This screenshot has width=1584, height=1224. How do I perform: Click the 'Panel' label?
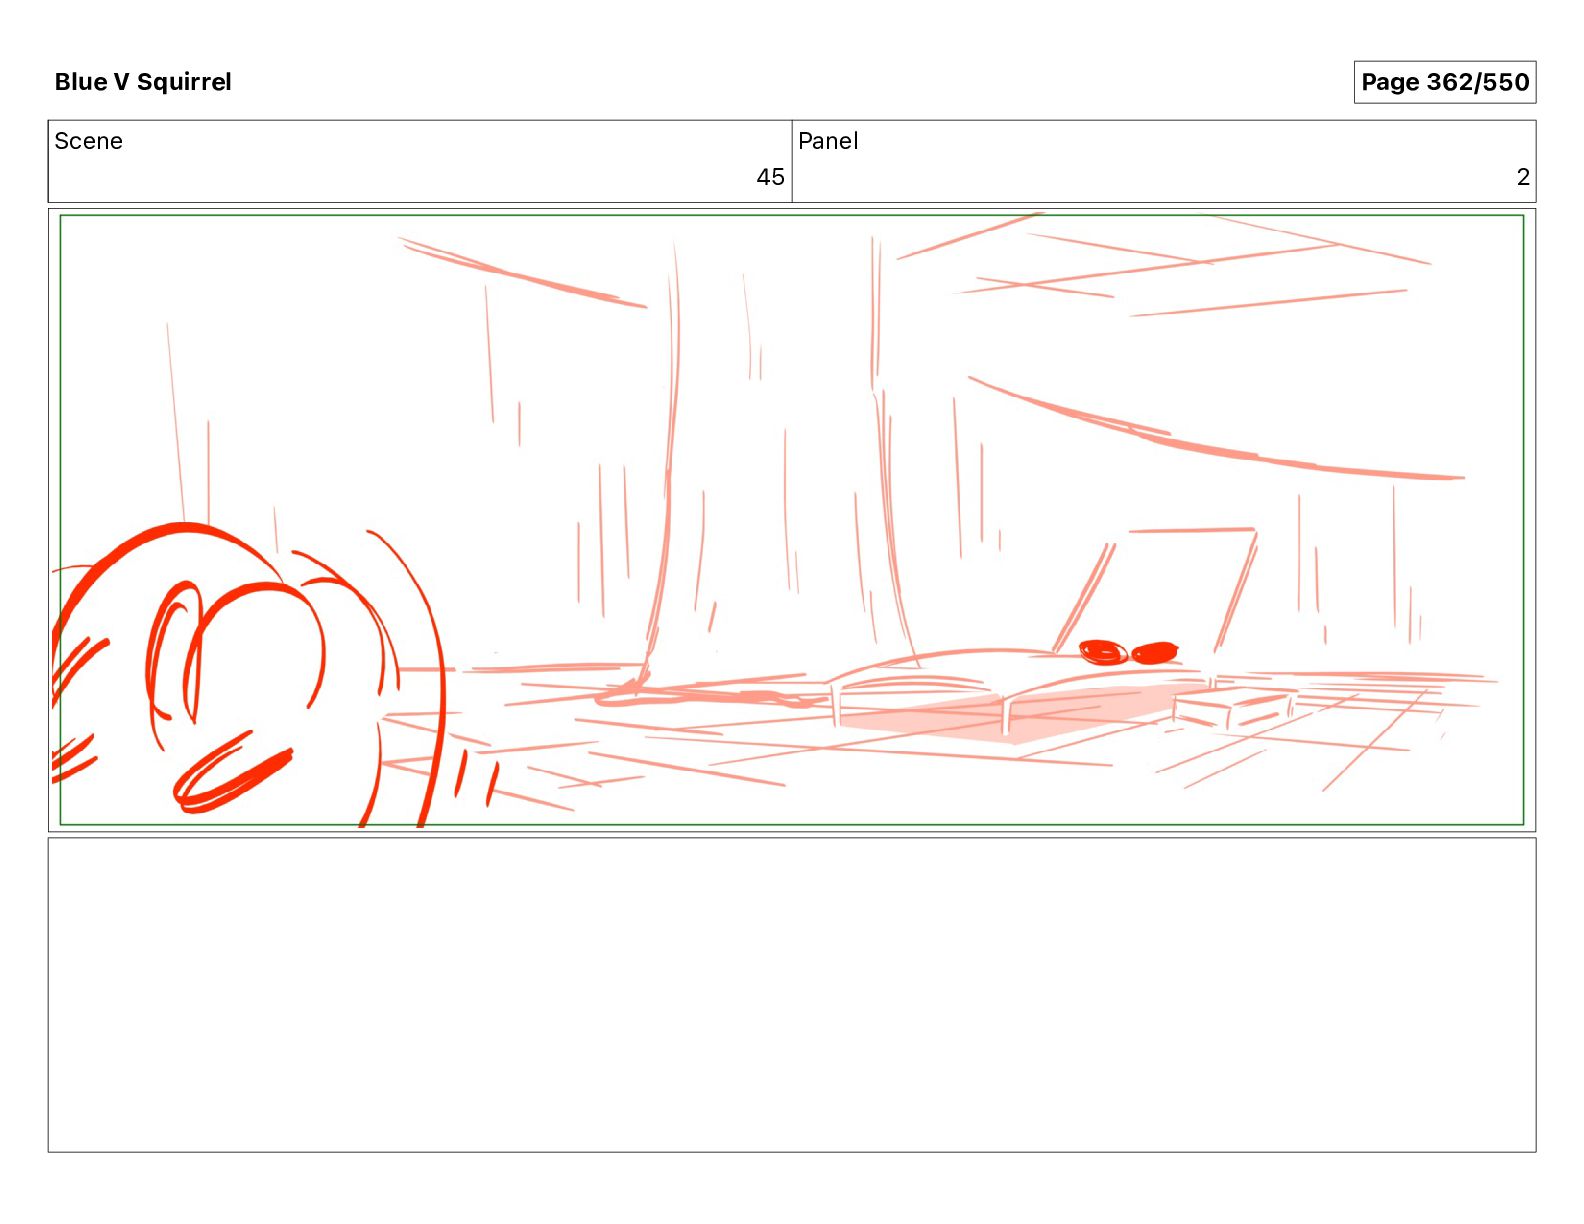click(x=828, y=141)
